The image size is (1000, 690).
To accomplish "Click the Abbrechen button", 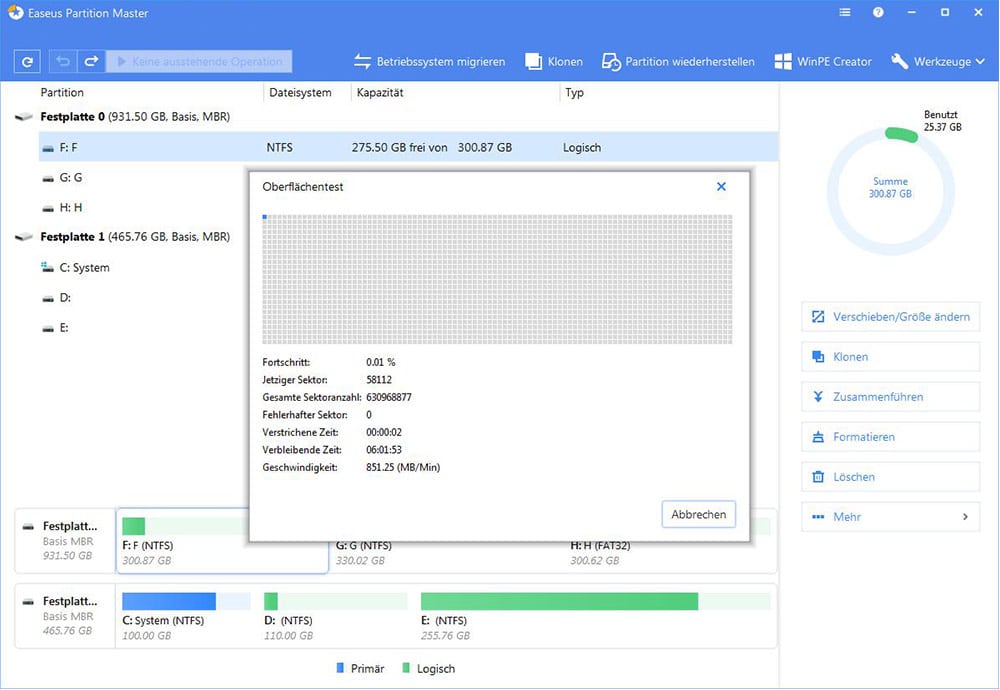I will click(699, 515).
